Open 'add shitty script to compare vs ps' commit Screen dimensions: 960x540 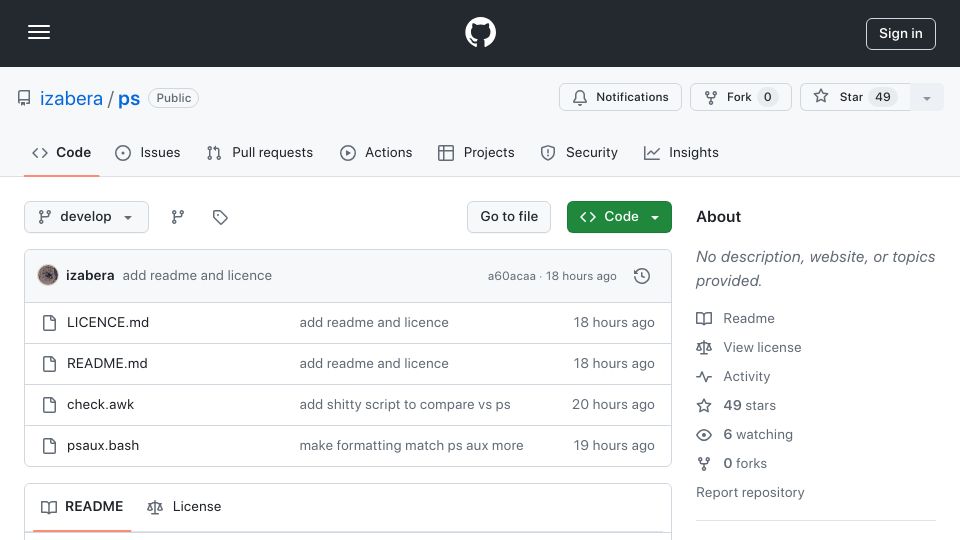point(405,405)
